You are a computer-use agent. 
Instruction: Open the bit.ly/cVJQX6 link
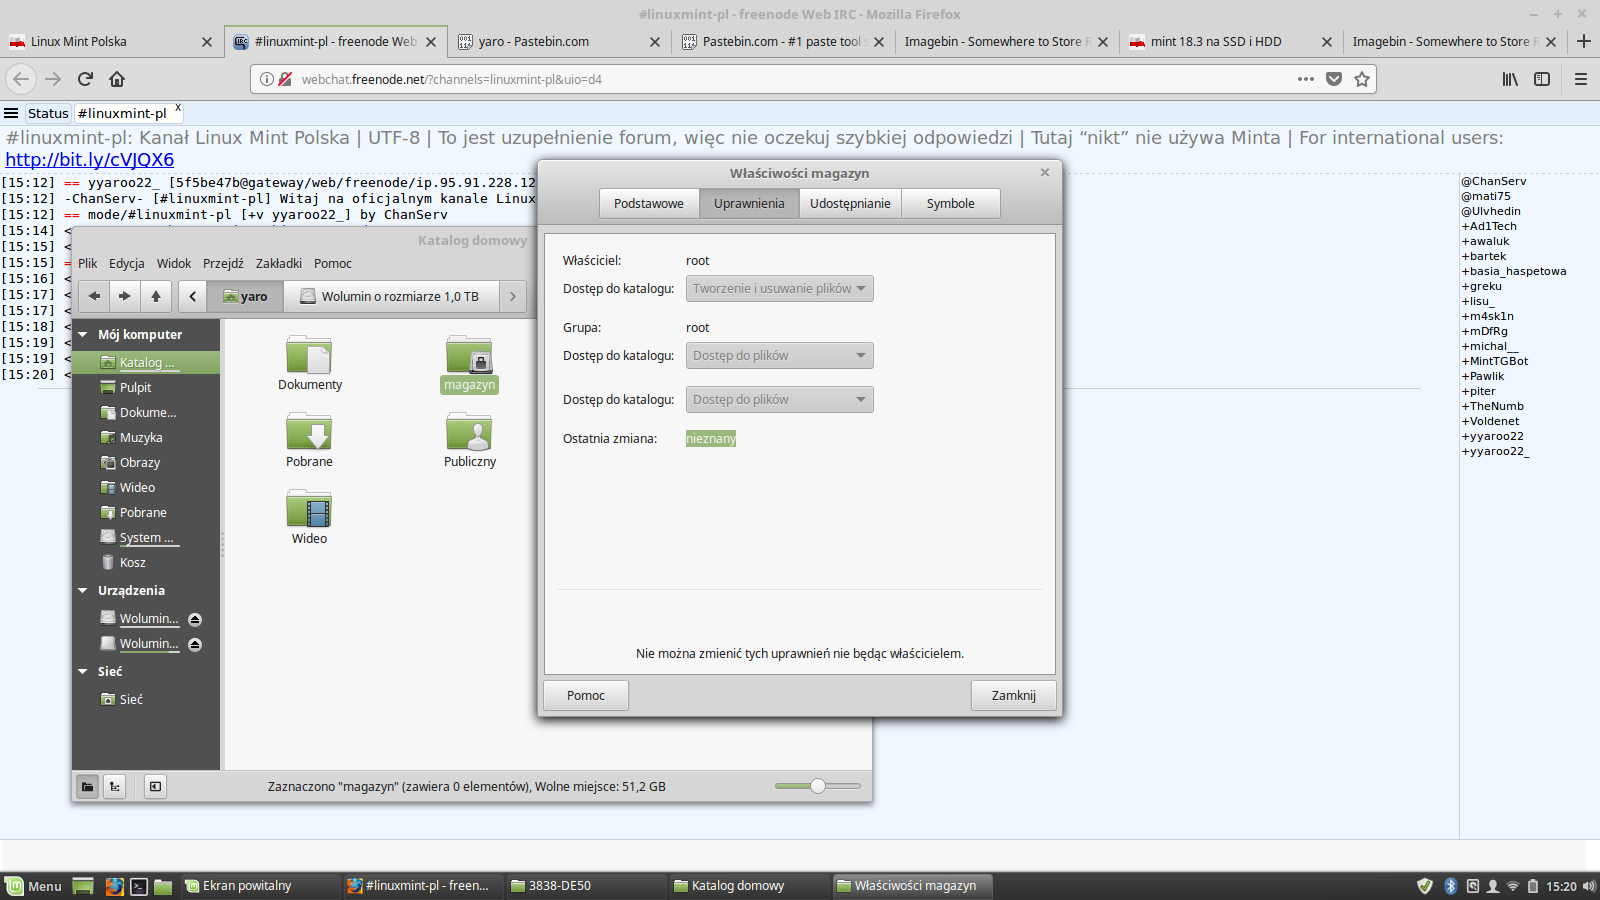[x=90, y=160]
